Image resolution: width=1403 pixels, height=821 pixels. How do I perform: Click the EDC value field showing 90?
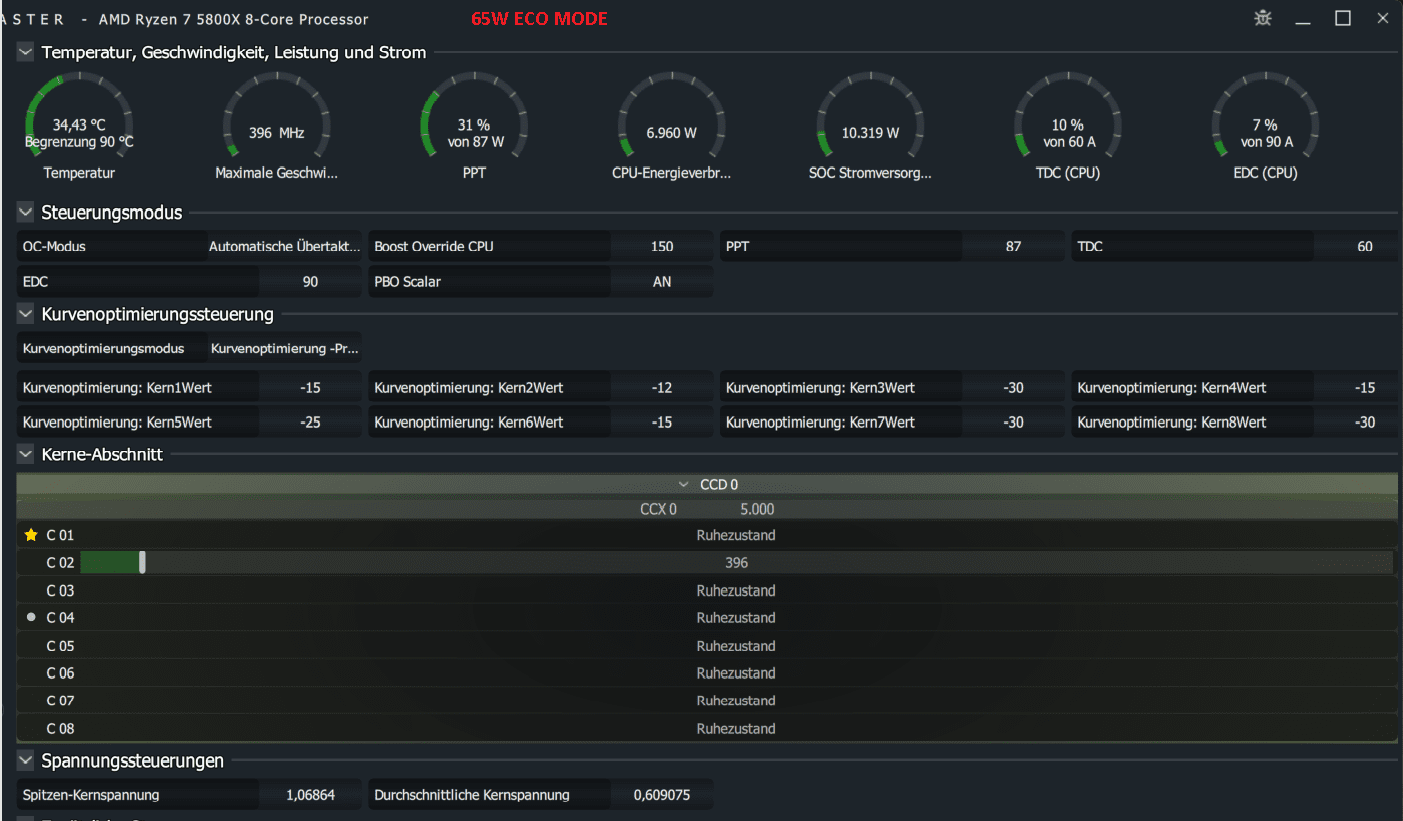(x=310, y=282)
